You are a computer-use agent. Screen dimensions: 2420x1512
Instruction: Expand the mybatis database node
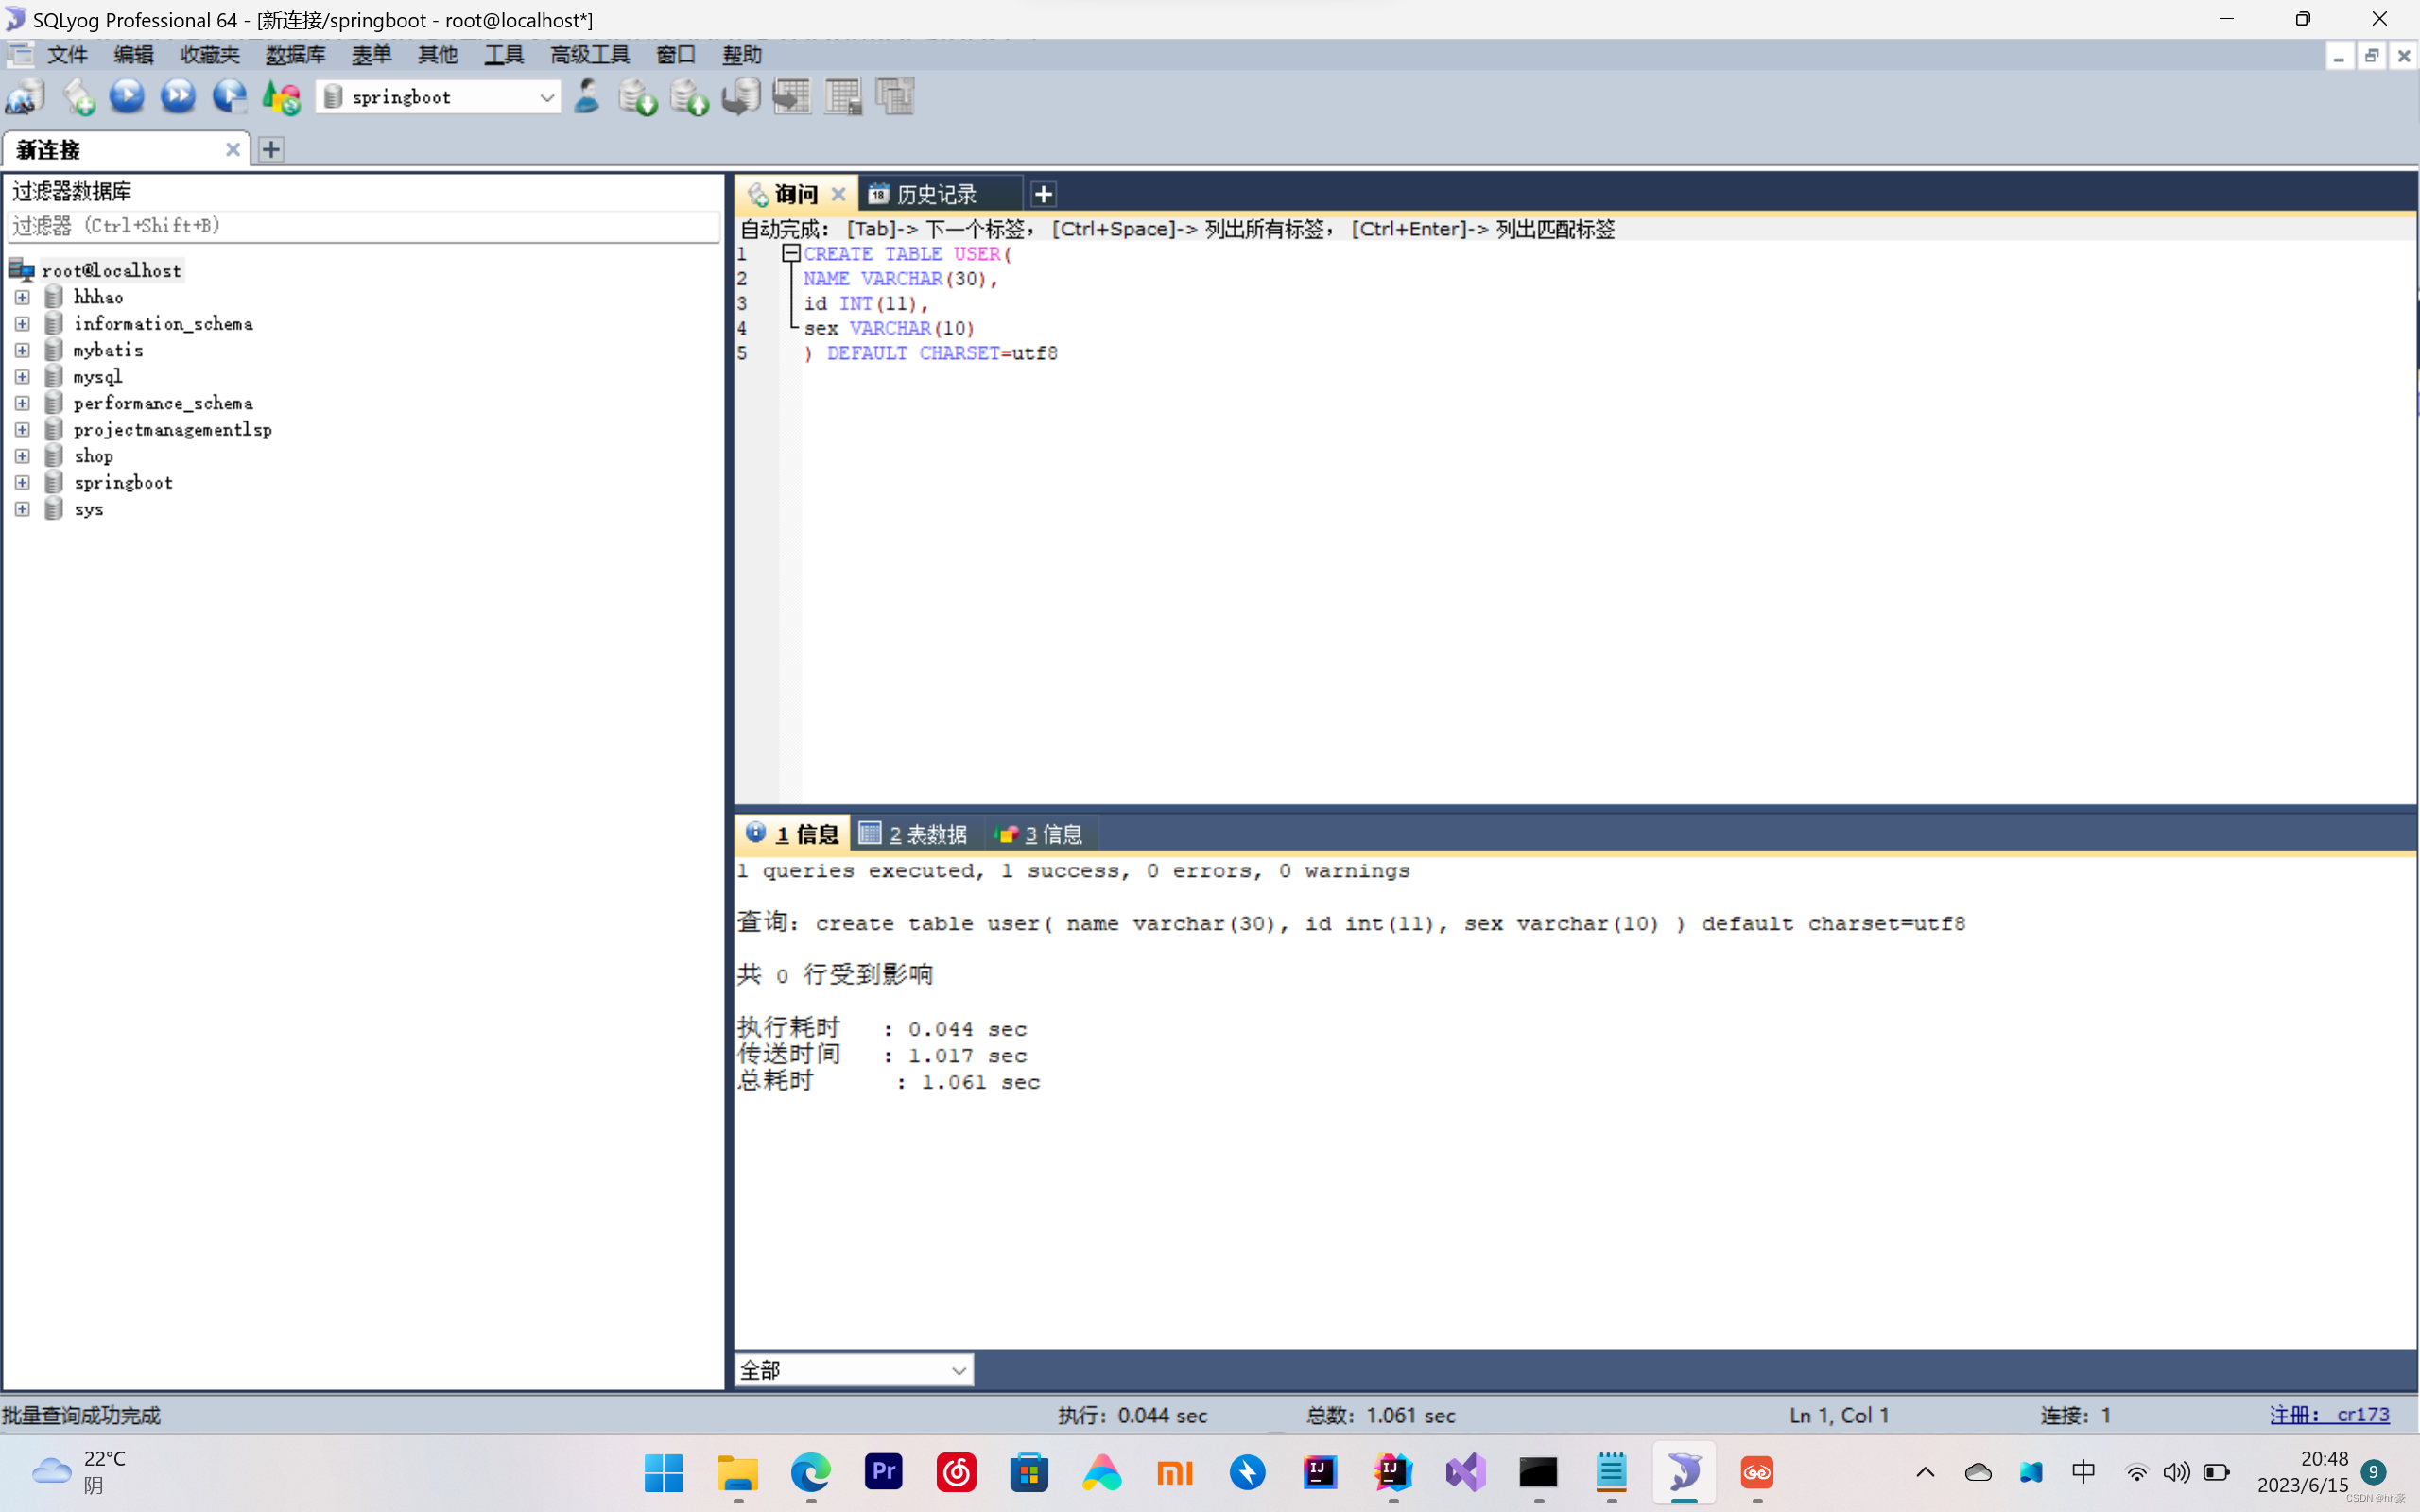pos(22,350)
